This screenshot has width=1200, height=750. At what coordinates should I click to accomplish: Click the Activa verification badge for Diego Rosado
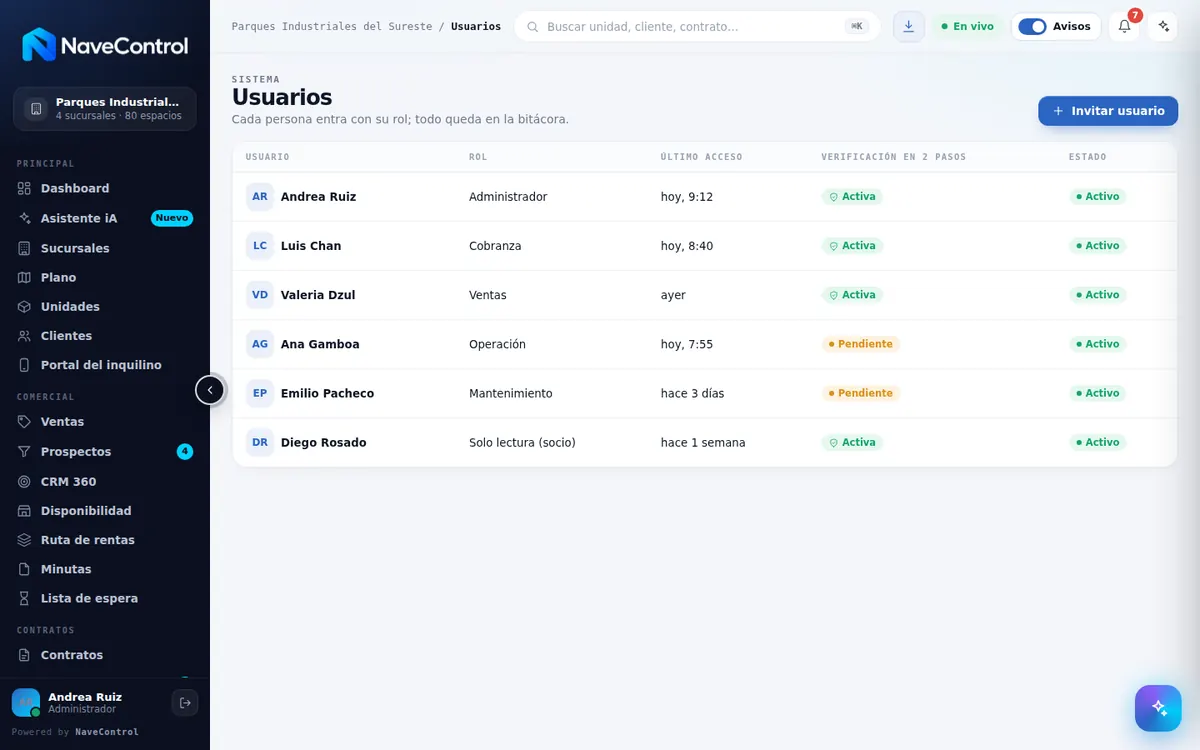[x=852, y=442]
